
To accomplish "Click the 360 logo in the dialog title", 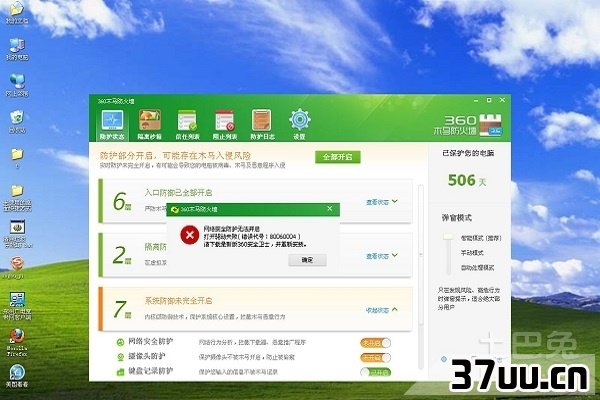I will (x=175, y=209).
